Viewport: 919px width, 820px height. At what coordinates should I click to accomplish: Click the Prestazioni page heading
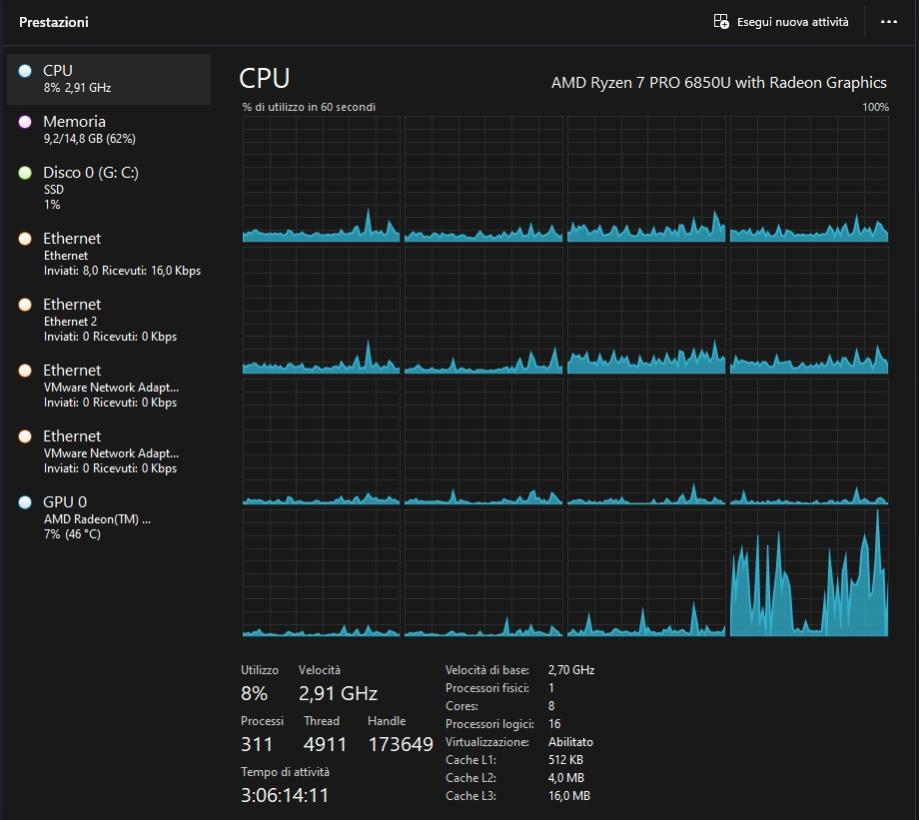pos(54,22)
